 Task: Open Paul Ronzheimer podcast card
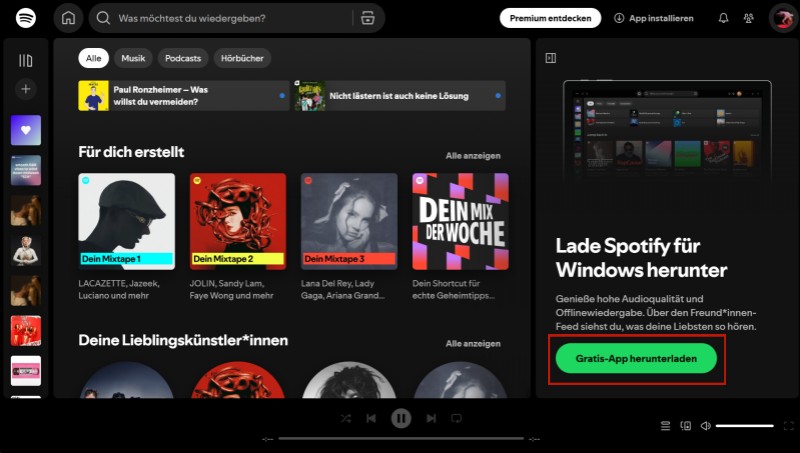point(184,95)
